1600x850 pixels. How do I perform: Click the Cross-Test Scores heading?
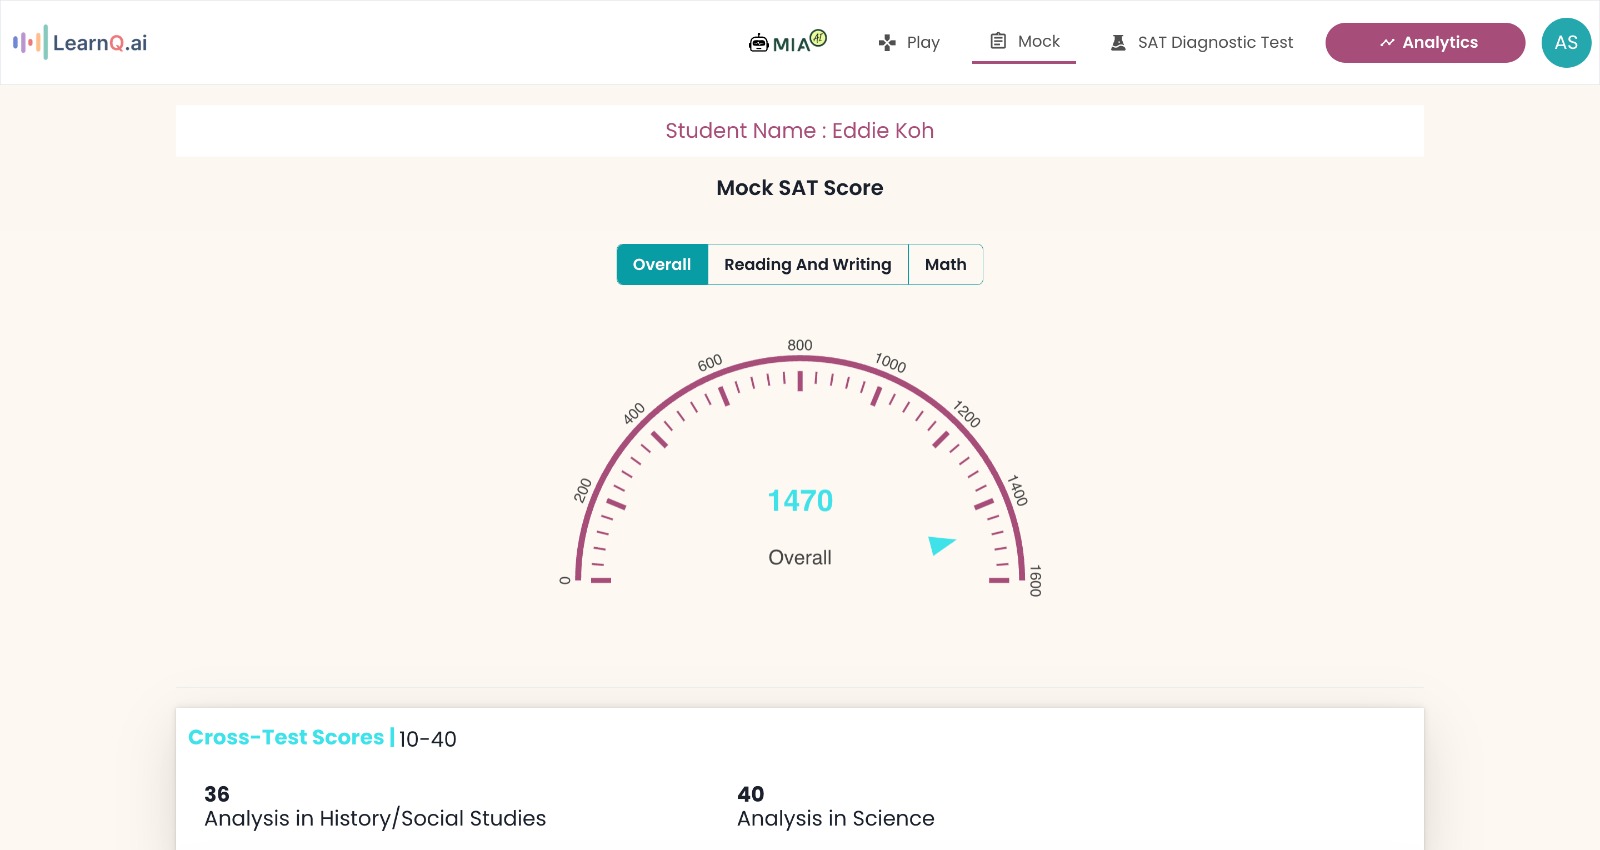pos(286,738)
